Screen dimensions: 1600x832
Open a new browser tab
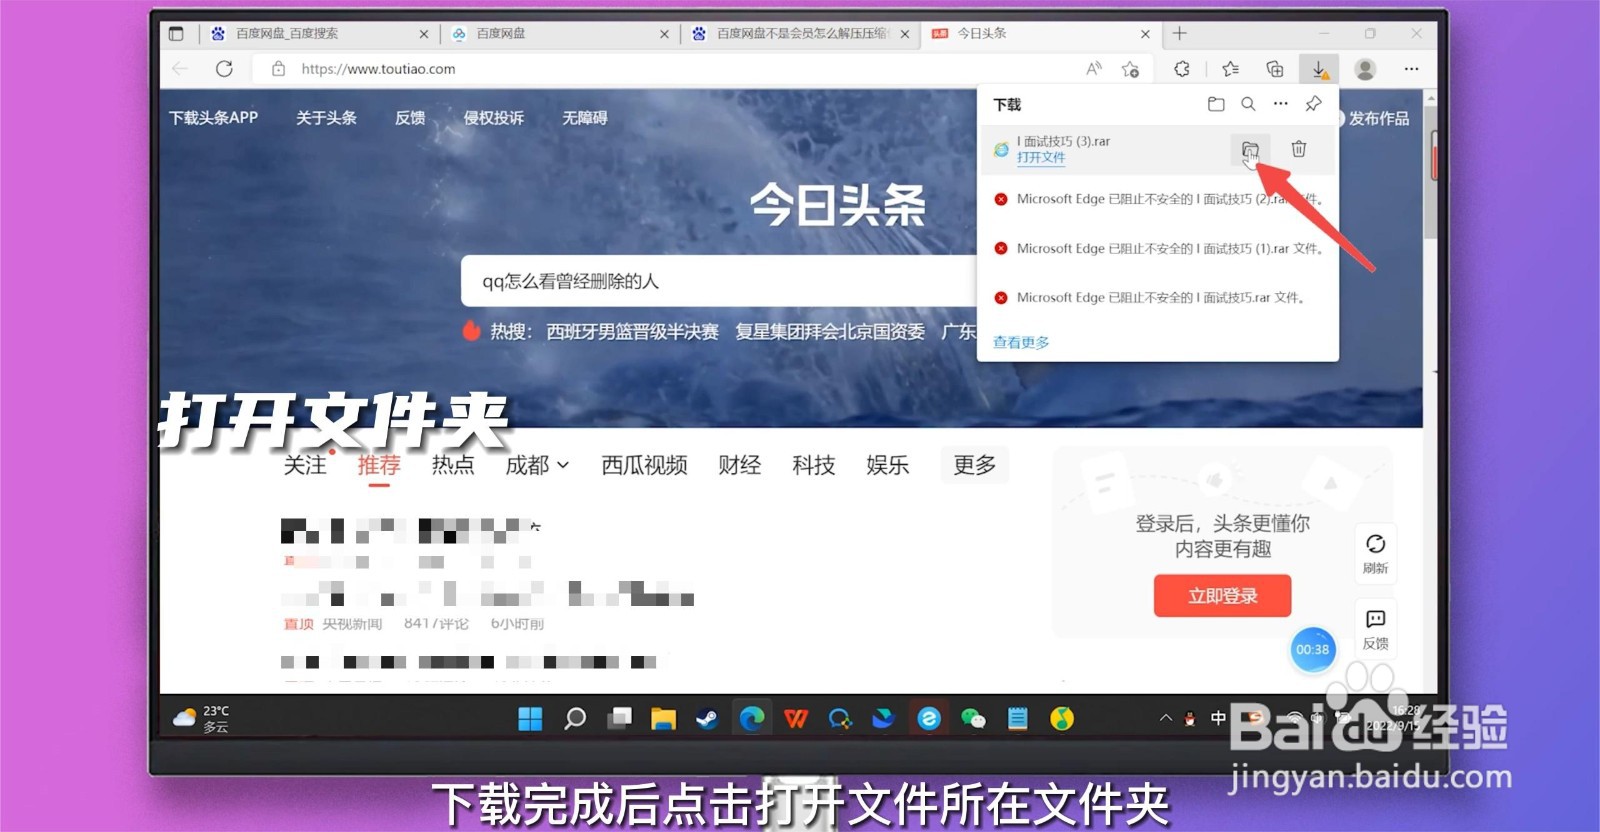(1180, 33)
